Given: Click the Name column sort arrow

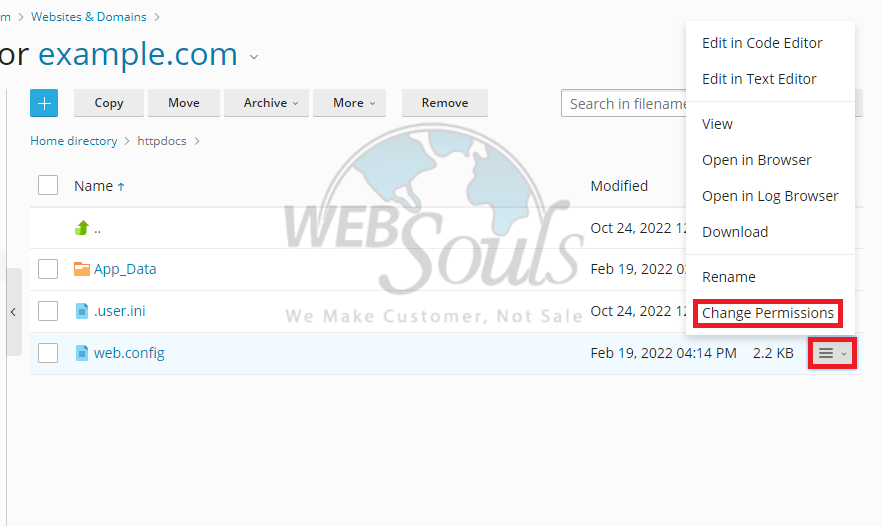Looking at the screenshot, I should click(121, 187).
